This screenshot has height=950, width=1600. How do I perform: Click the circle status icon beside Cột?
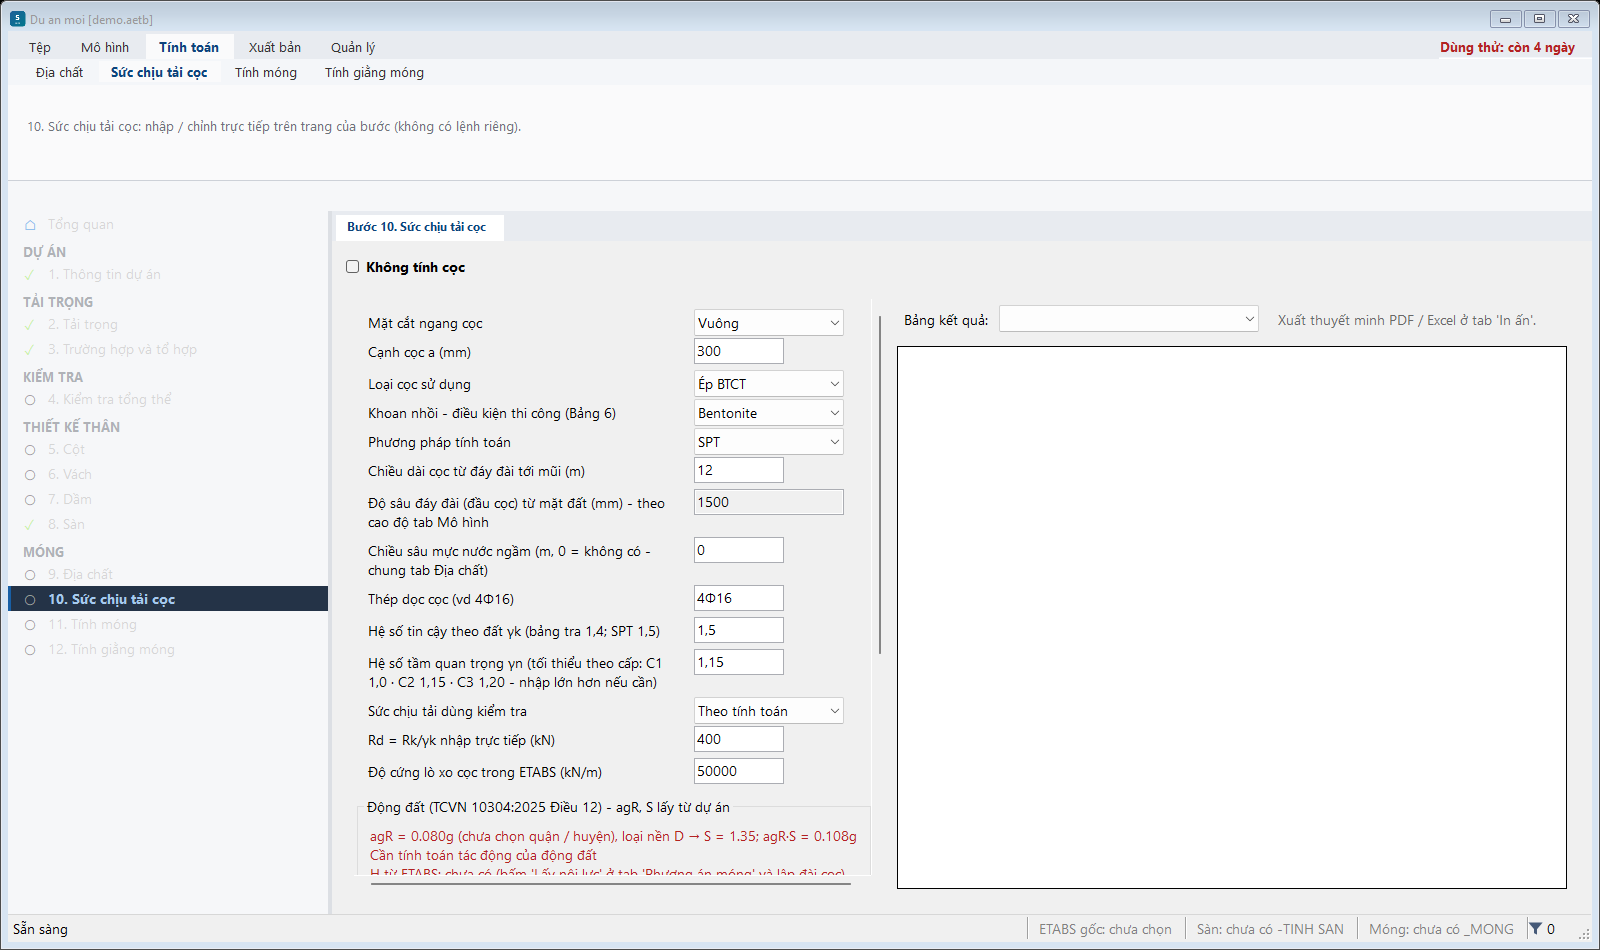point(30,450)
